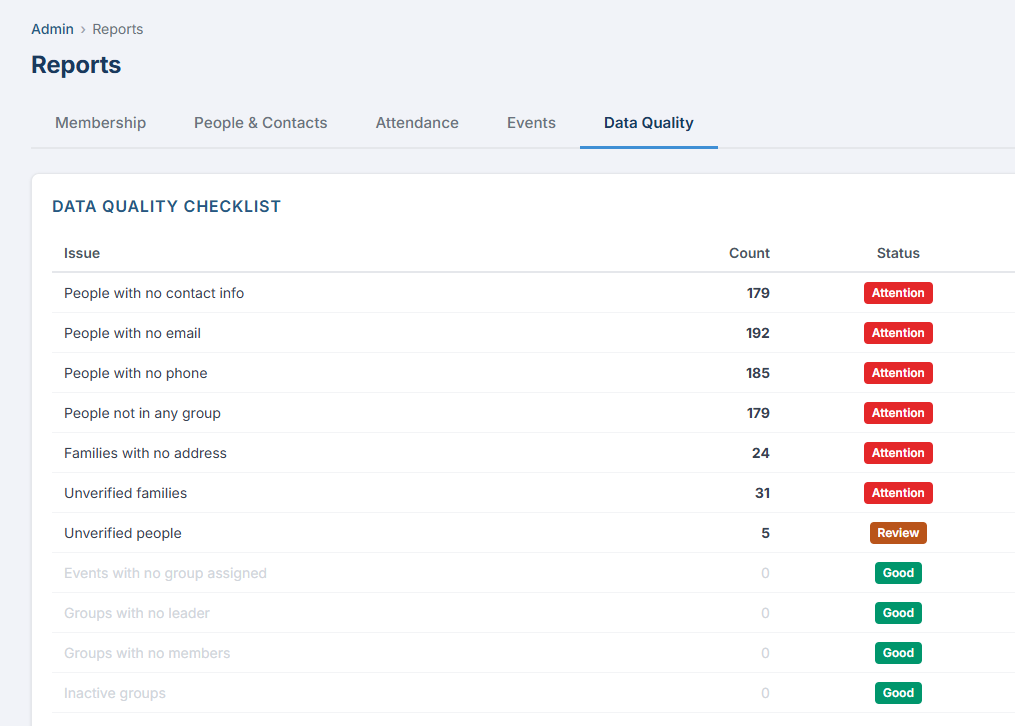1015x726 pixels.
Task: Select the Review badge for unverified people
Action: [897, 532]
